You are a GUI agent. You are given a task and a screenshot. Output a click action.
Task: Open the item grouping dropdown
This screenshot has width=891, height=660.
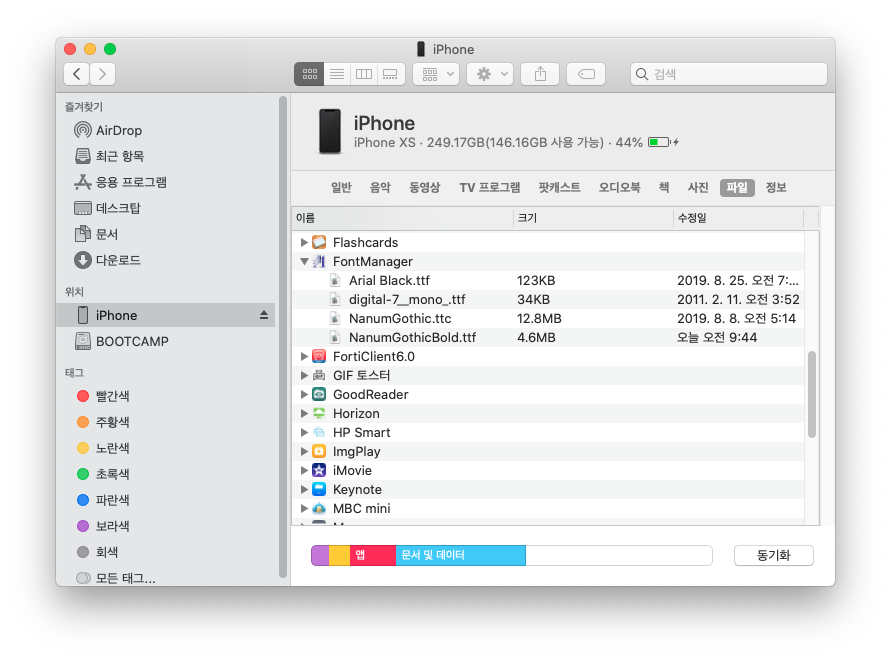[436, 74]
